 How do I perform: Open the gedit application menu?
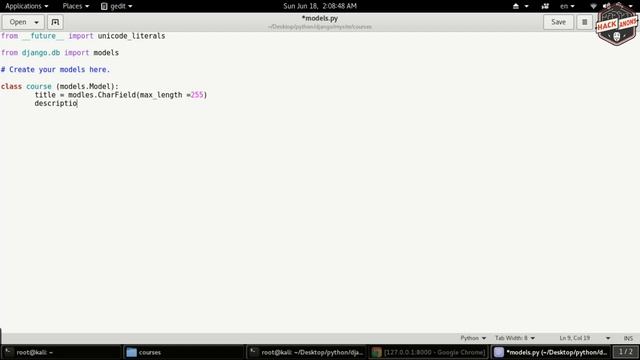pyautogui.click(x=116, y=6)
